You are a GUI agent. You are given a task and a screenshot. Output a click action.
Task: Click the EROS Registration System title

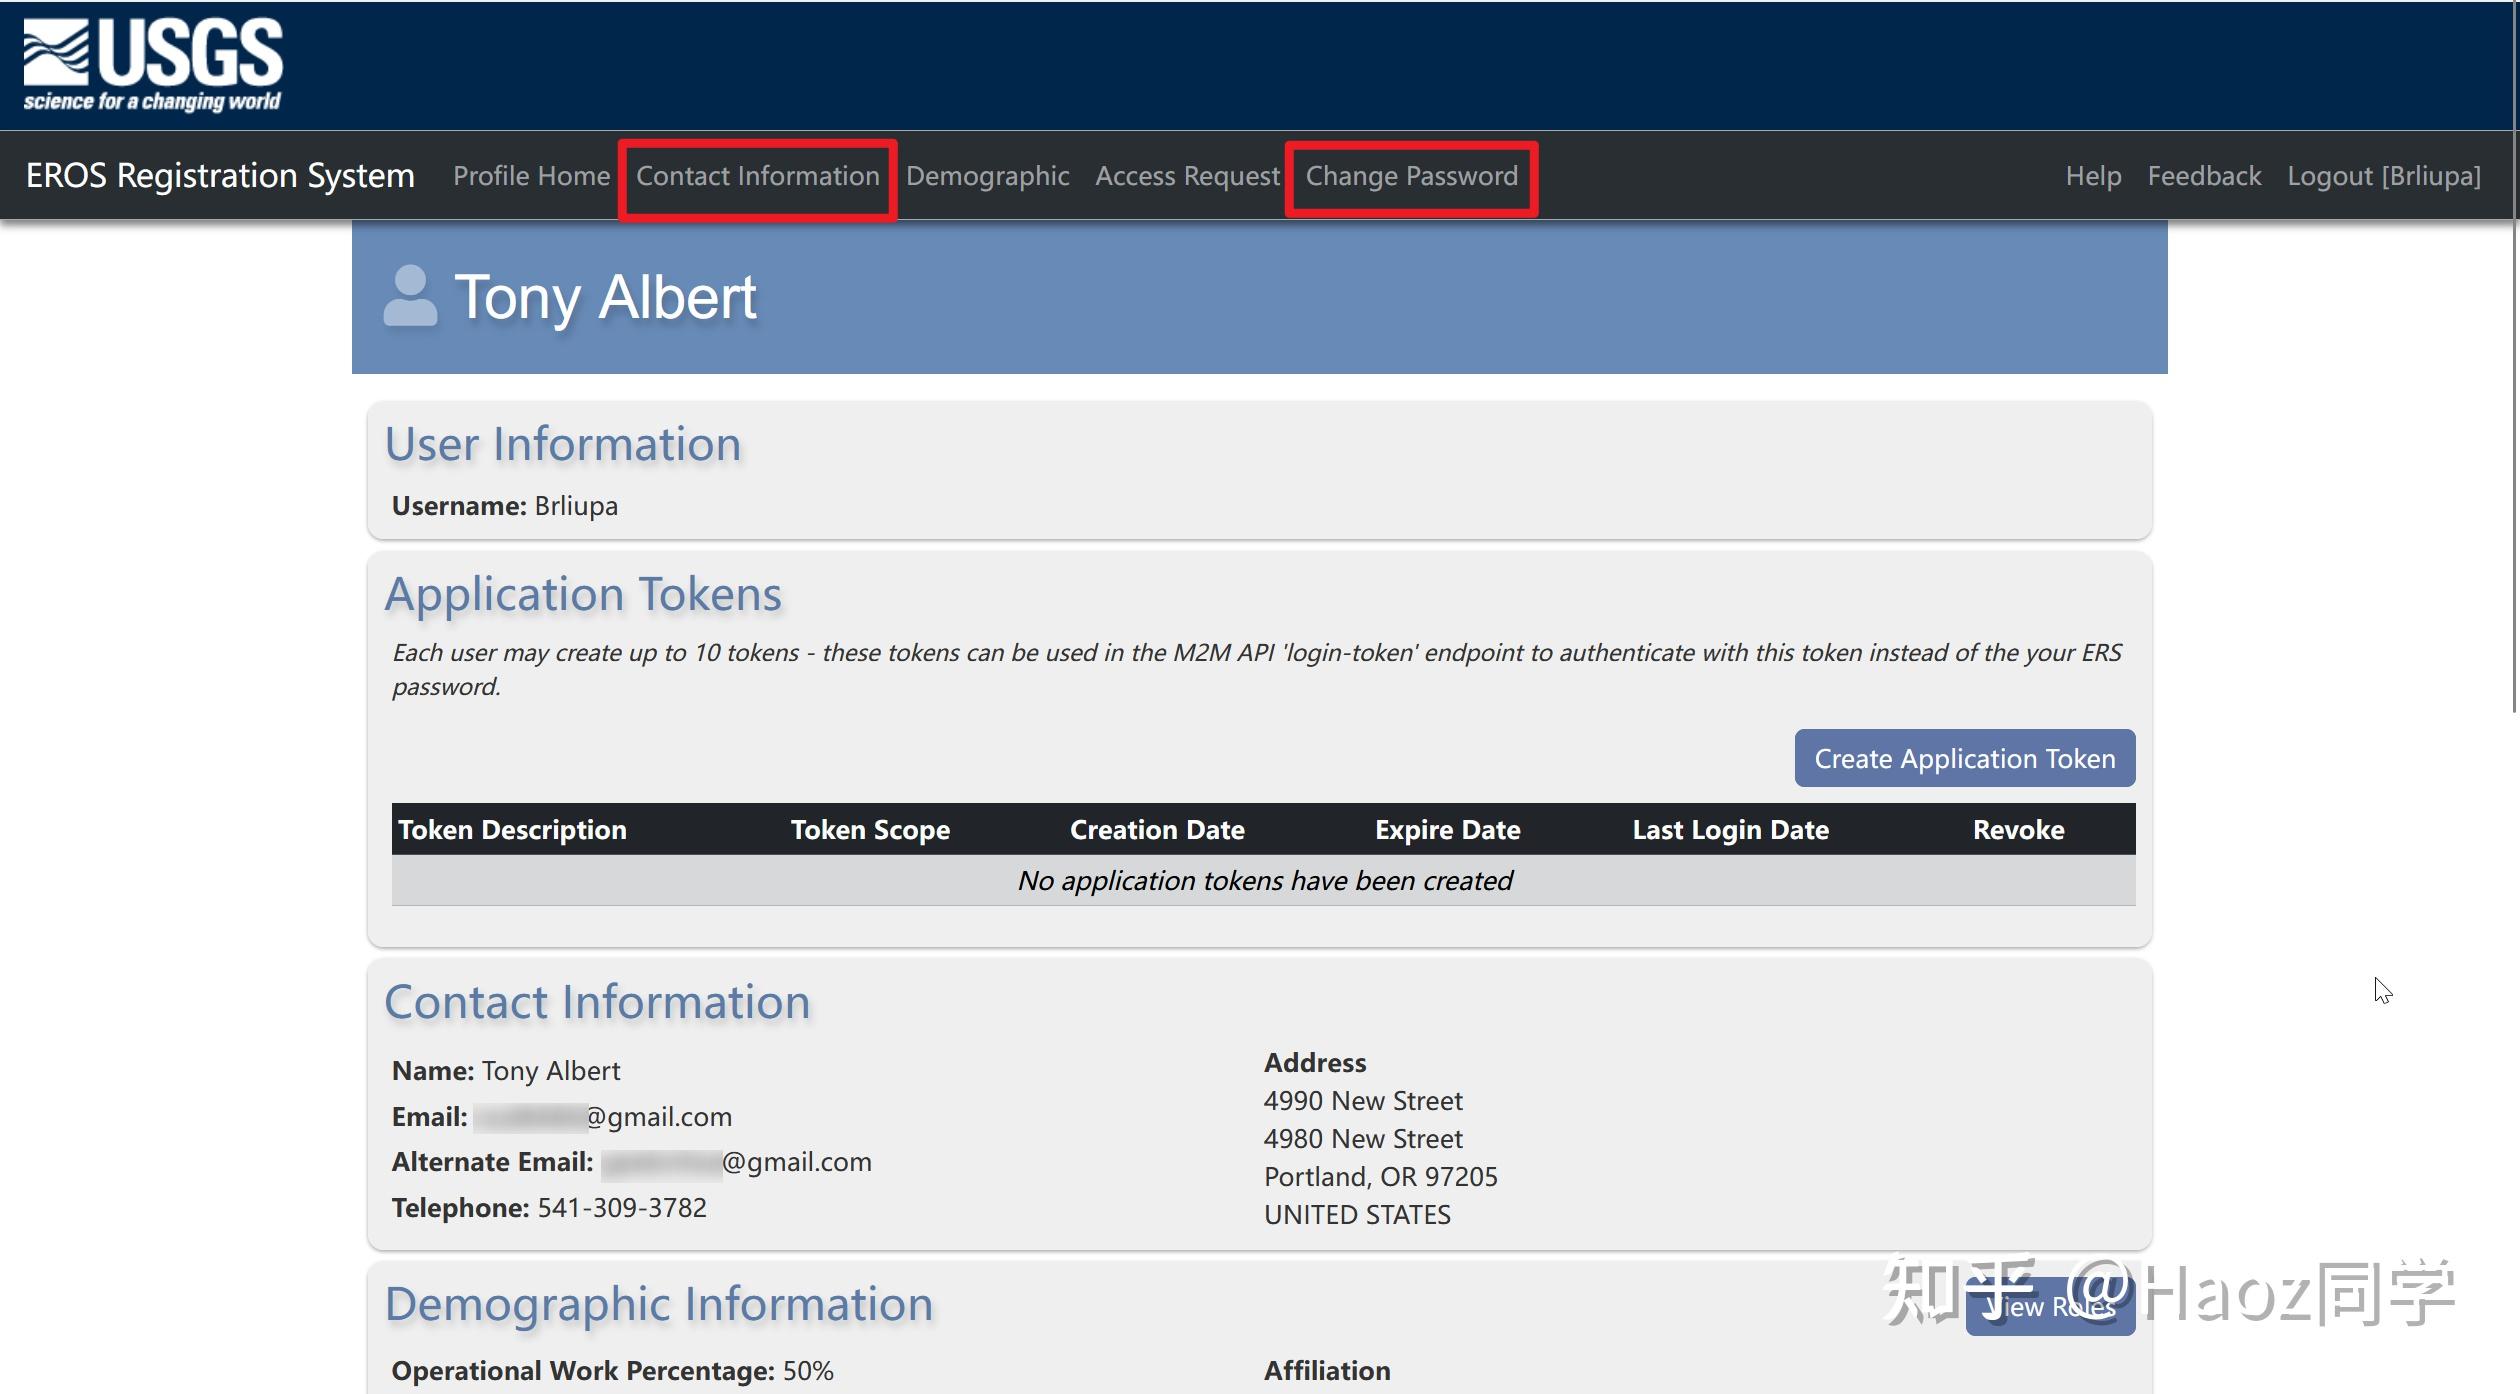tap(220, 175)
